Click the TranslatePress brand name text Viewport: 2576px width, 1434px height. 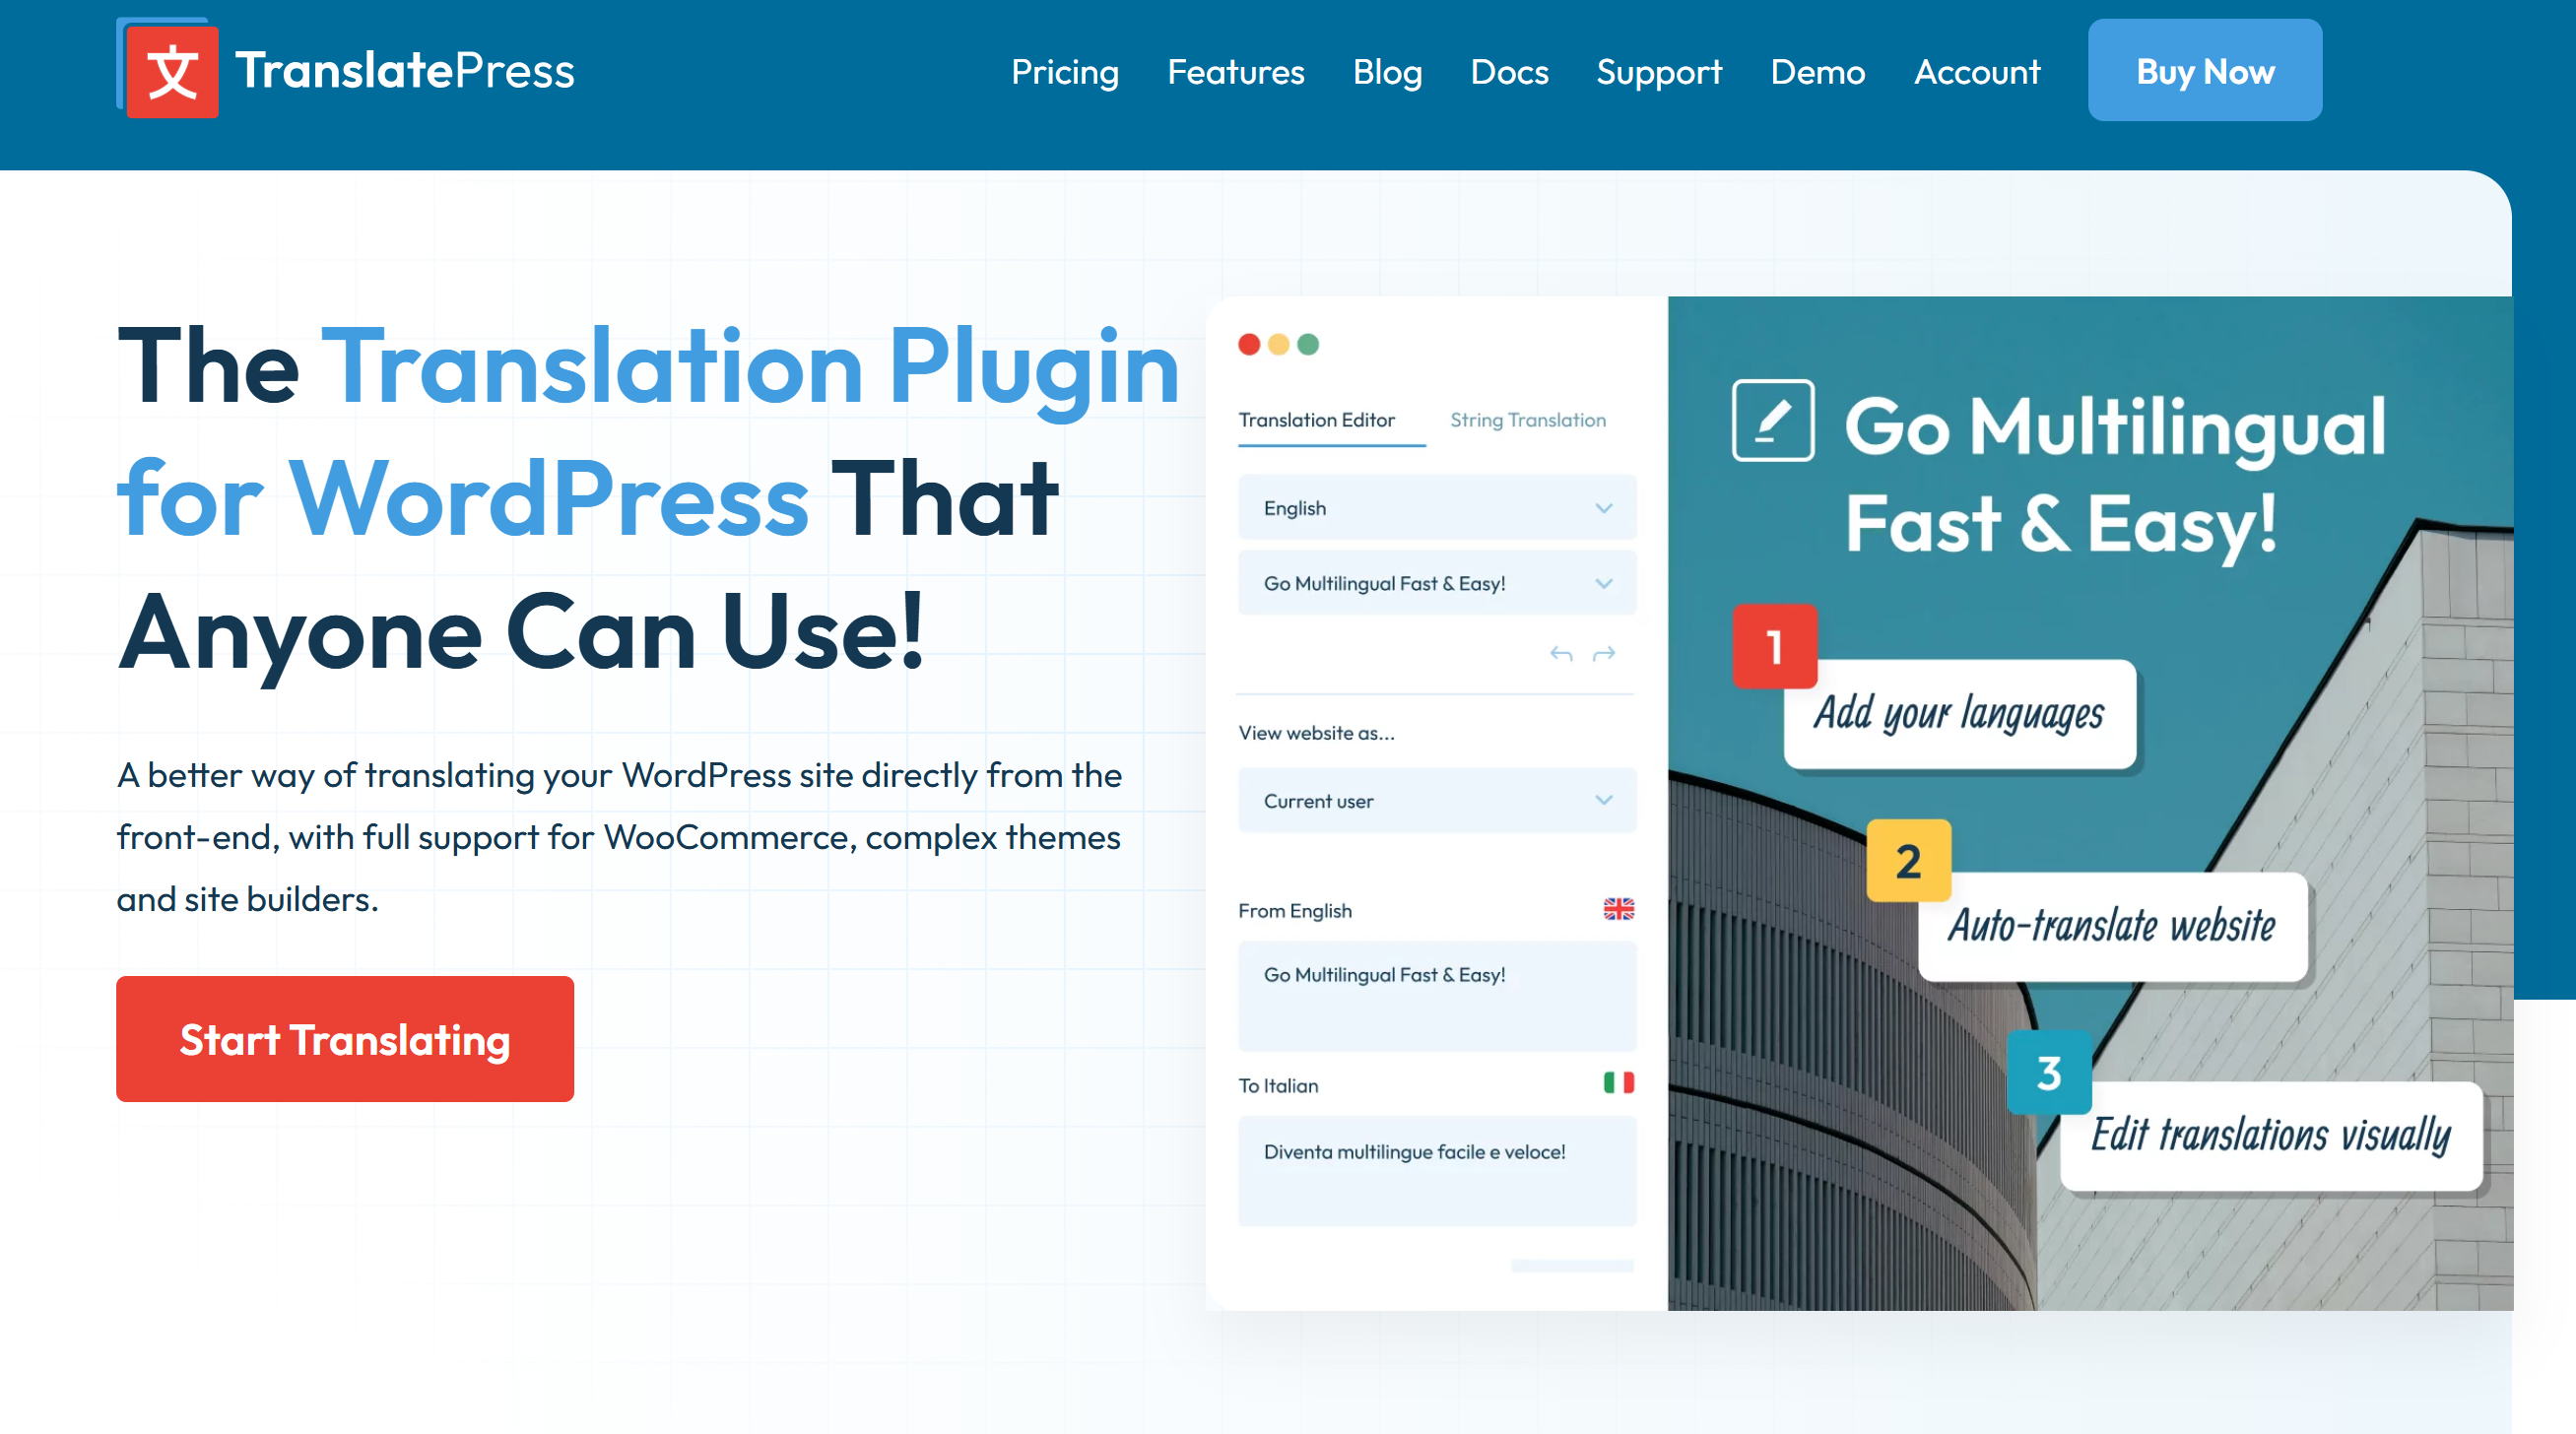[x=405, y=70]
